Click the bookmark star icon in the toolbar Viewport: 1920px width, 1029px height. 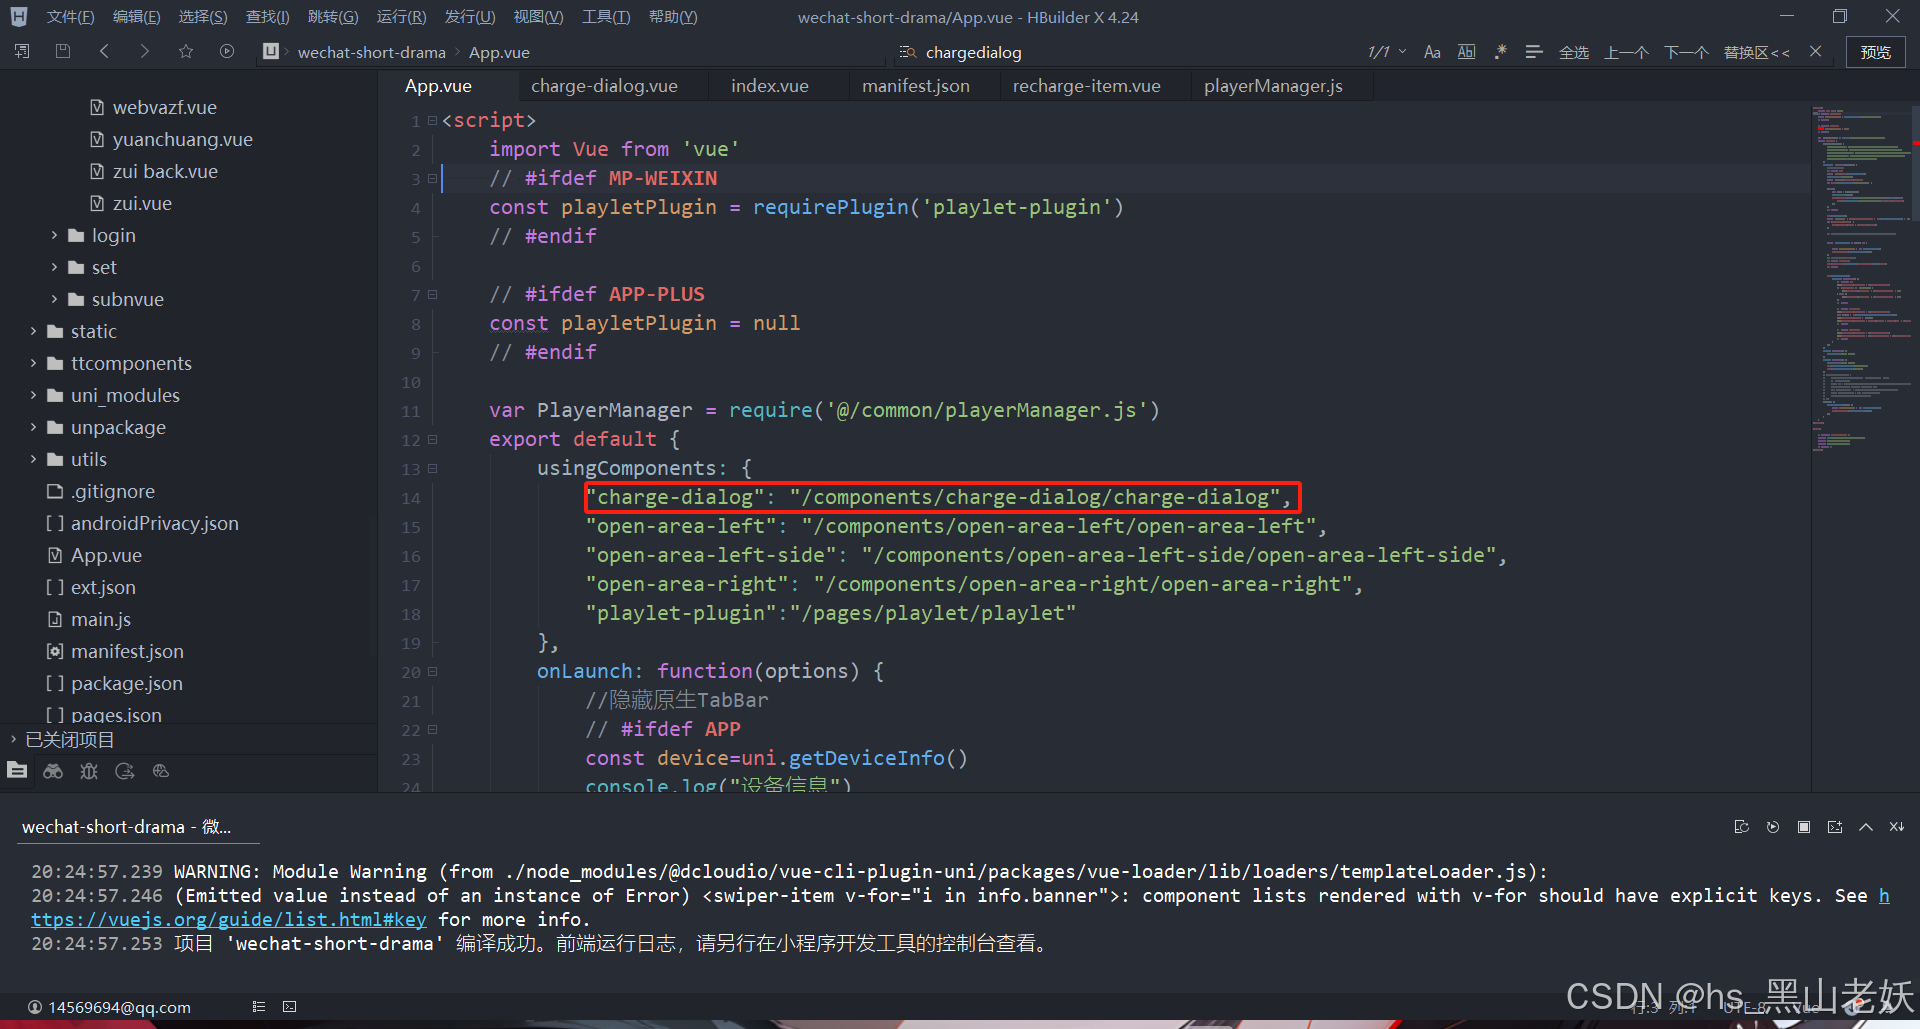[185, 51]
